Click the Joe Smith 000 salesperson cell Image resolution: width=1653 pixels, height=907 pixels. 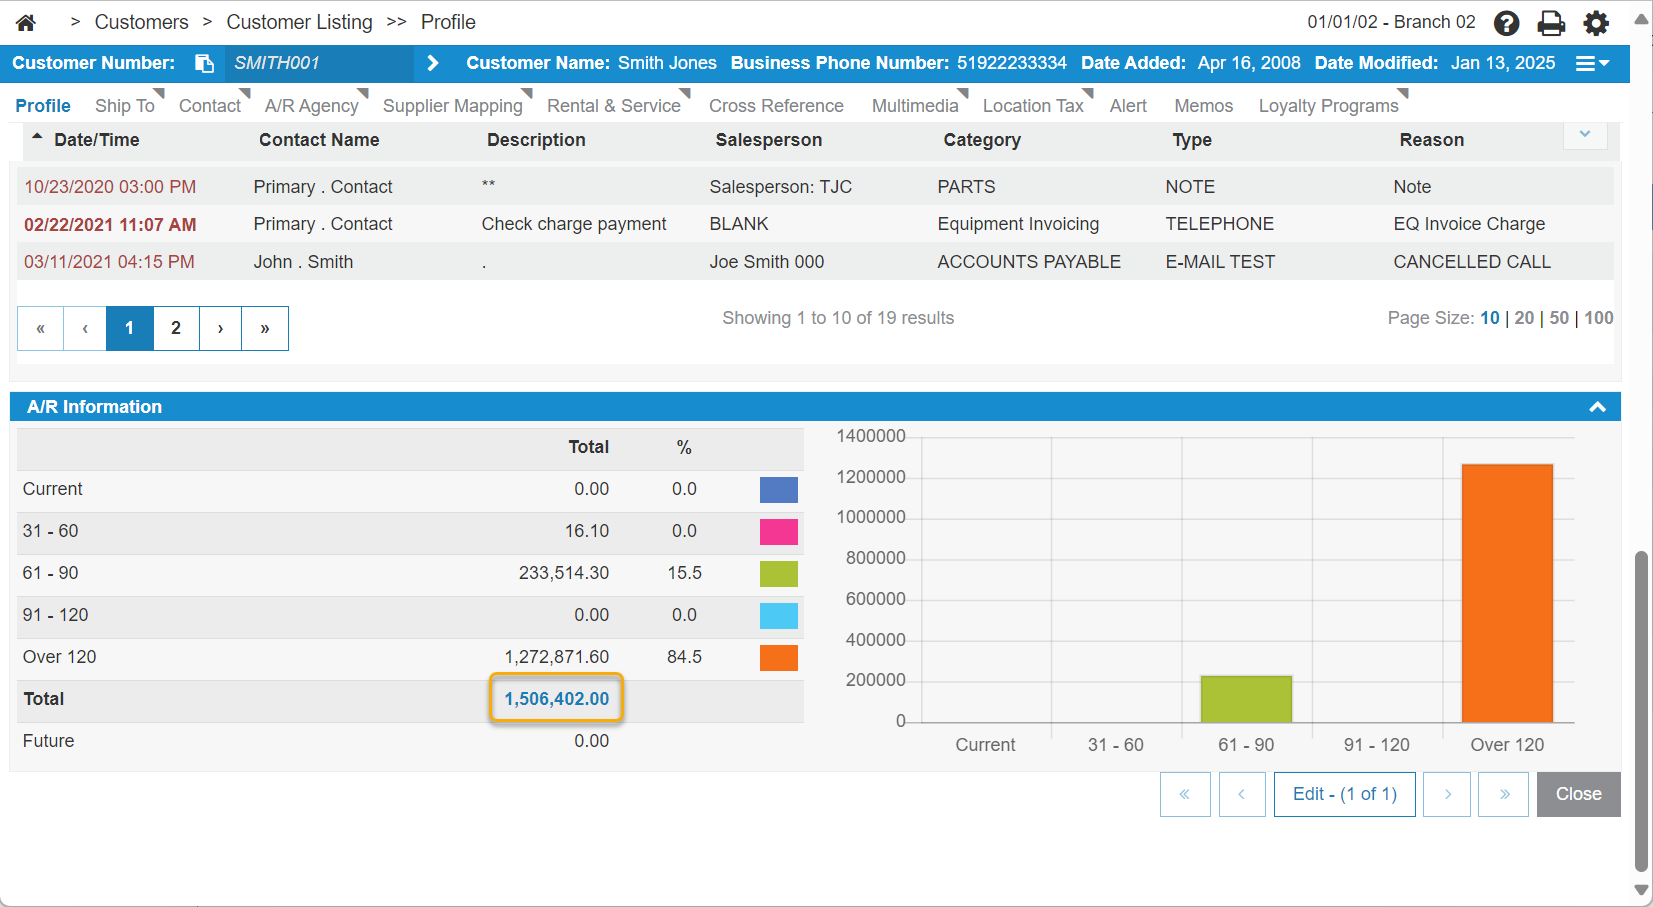tap(767, 262)
